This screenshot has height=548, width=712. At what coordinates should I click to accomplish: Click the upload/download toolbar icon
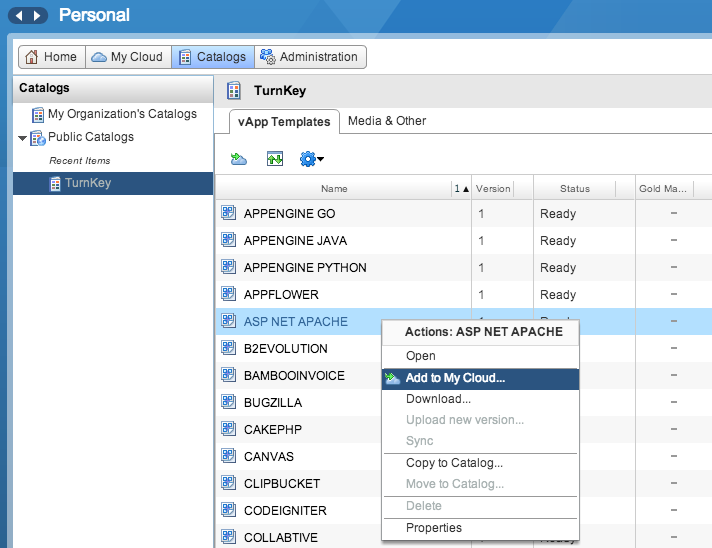pyautogui.click(x=275, y=159)
